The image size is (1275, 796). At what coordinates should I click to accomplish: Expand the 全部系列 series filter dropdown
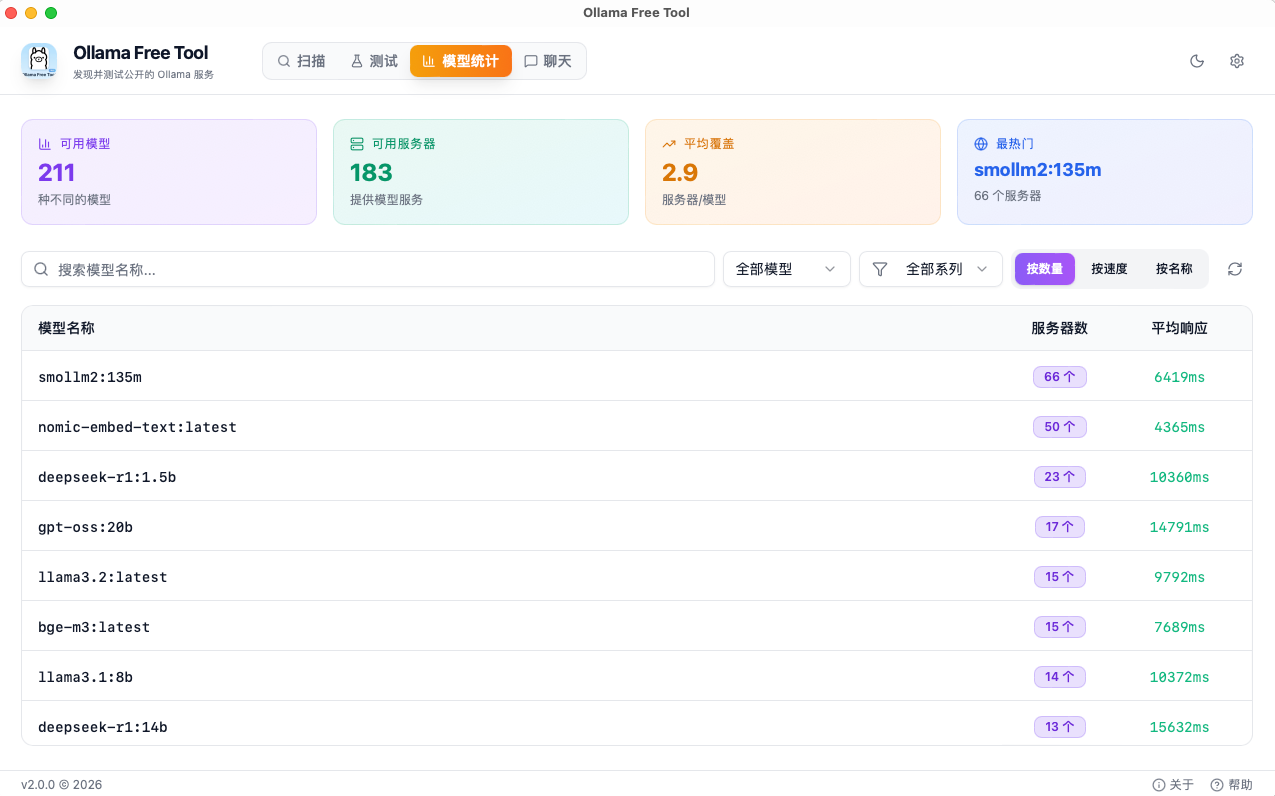tap(931, 269)
